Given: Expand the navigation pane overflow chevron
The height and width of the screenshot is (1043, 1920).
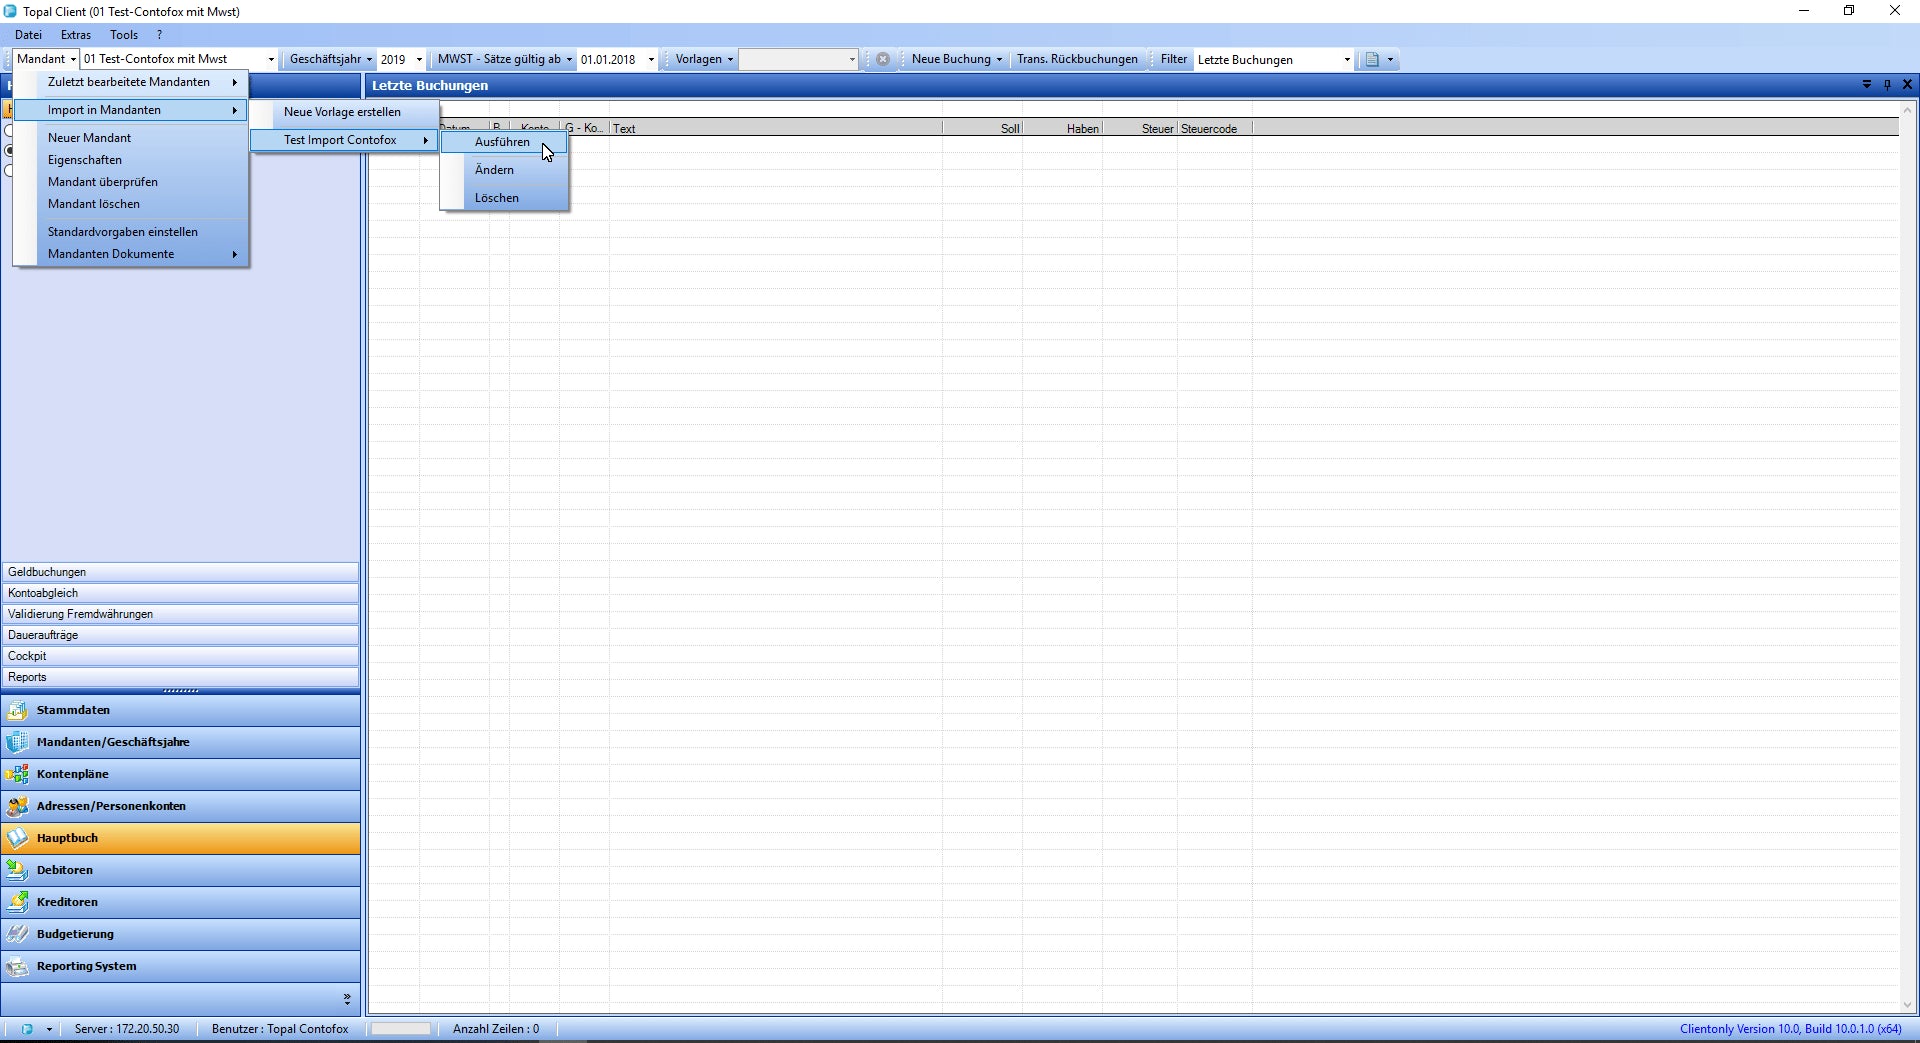Looking at the screenshot, I should click(x=347, y=998).
